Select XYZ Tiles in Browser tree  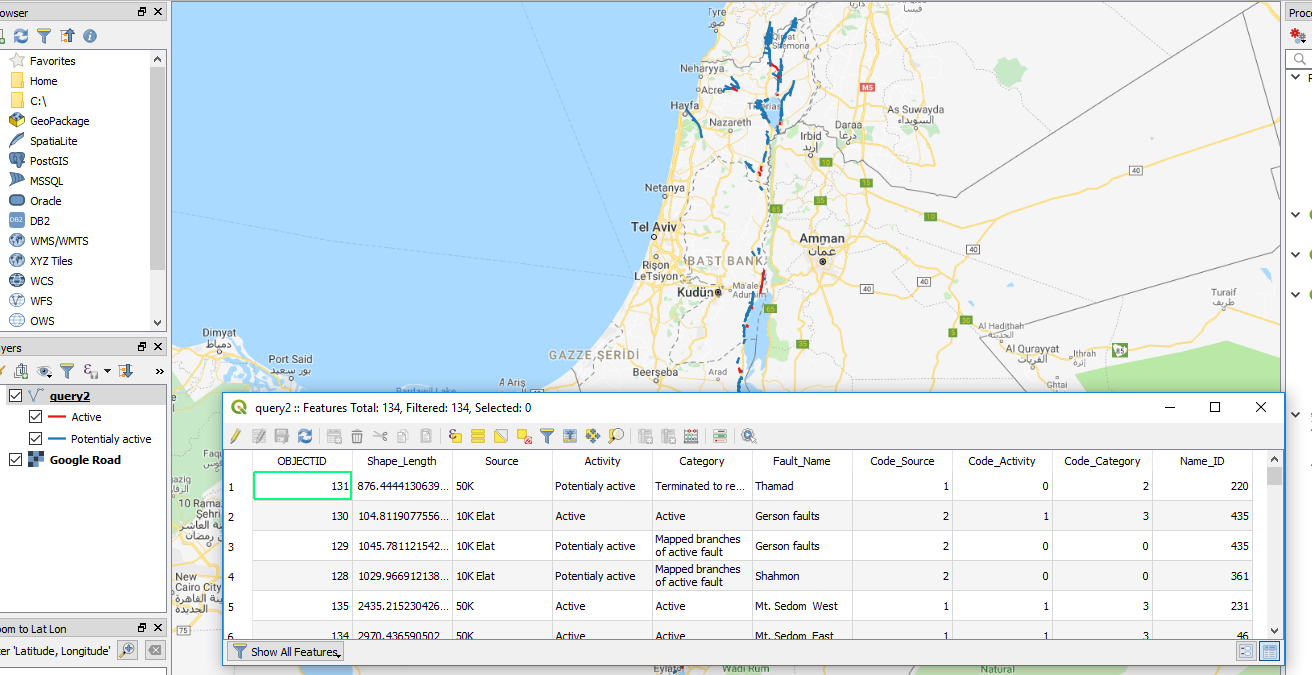coord(50,261)
